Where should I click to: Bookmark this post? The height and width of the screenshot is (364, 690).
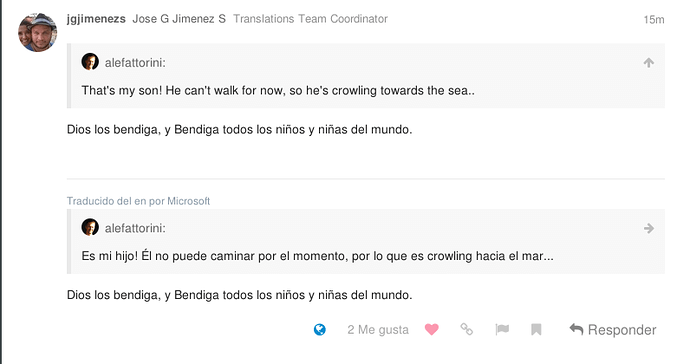(x=536, y=329)
